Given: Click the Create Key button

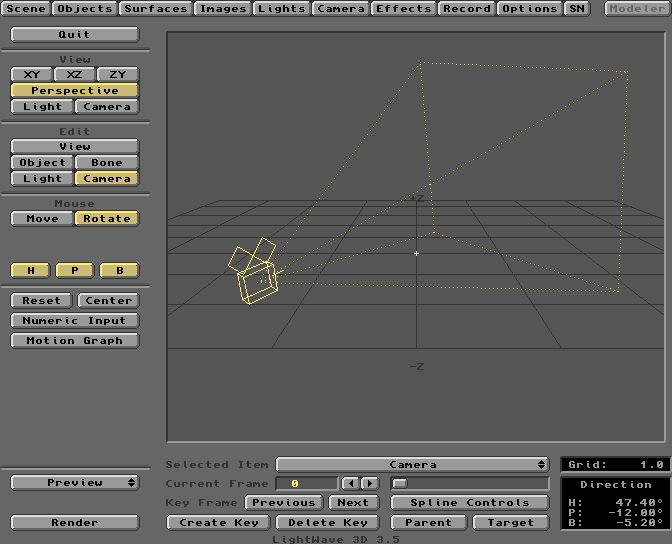Looking at the screenshot, I should [x=217, y=522].
